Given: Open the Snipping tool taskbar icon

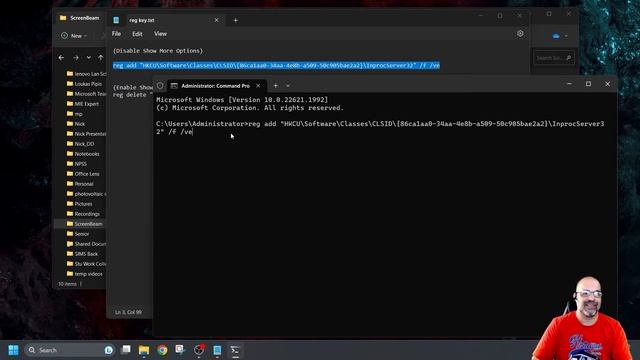Looking at the screenshot, I should [180, 350].
